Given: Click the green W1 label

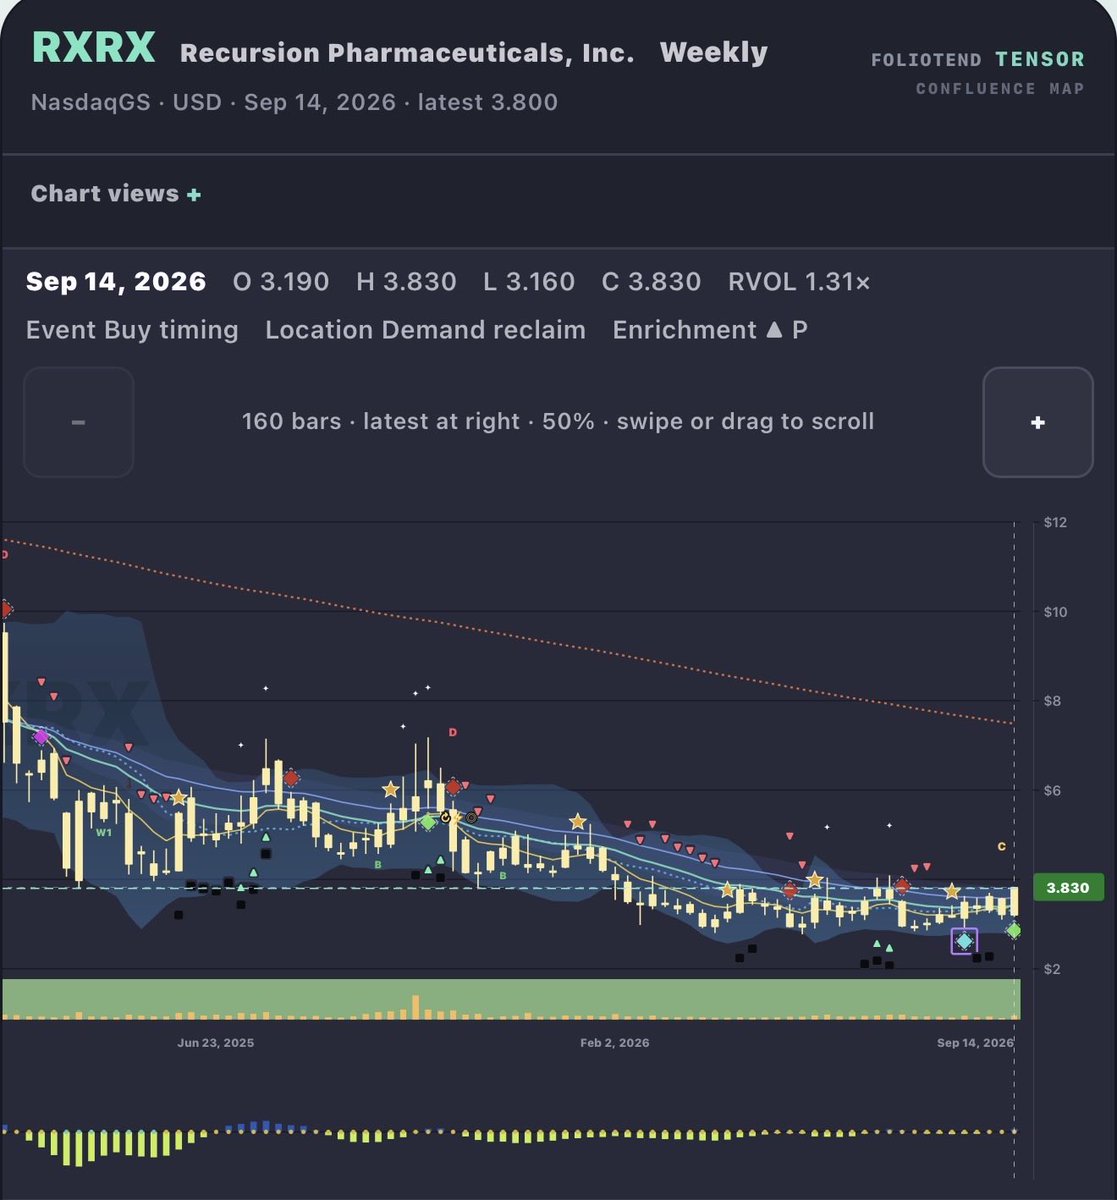Looking at the screenshot, I should (x=103, y=832).
